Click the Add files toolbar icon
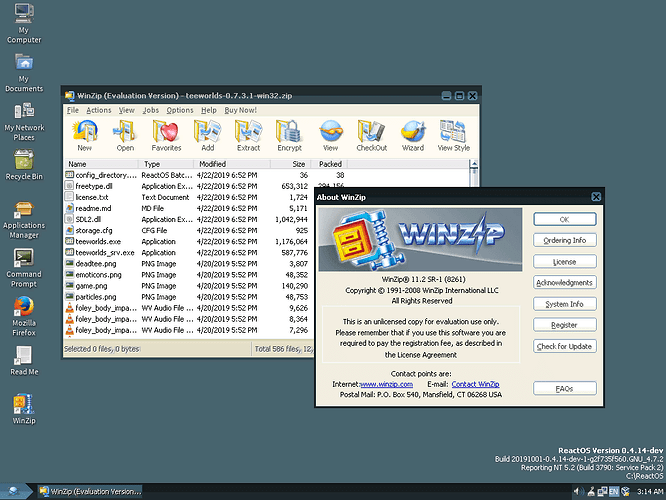Viewport: 666px width, 500px height. [x=207, y=136]
